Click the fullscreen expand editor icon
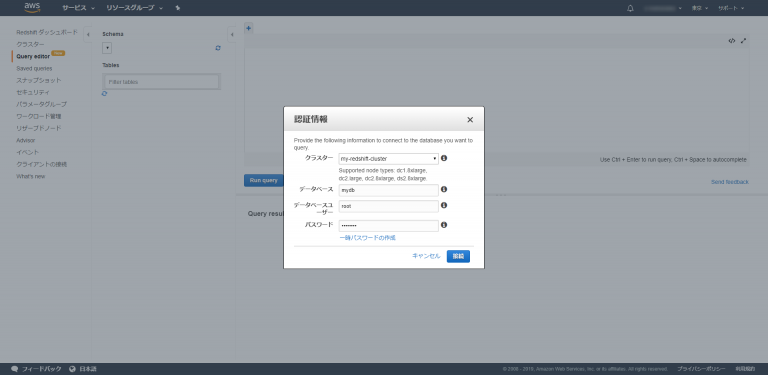Screen dimensions: 768x375 coord(743,41)
